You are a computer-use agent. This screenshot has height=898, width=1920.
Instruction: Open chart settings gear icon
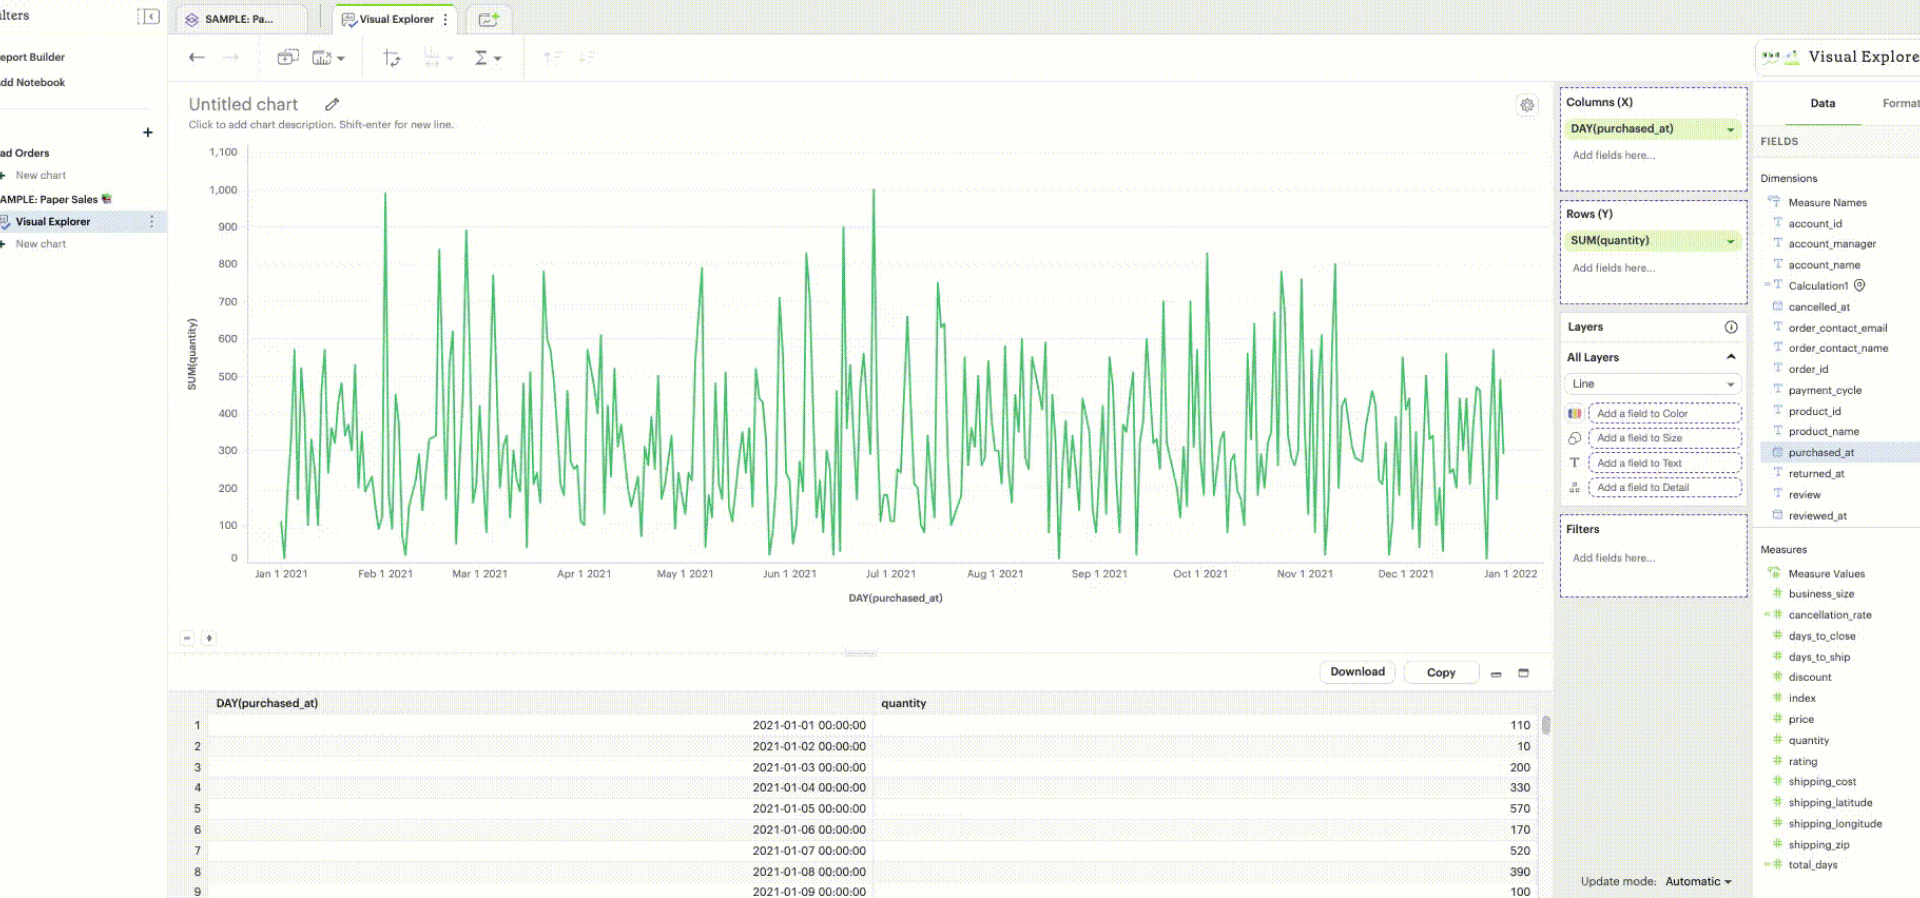point(1527,105)
